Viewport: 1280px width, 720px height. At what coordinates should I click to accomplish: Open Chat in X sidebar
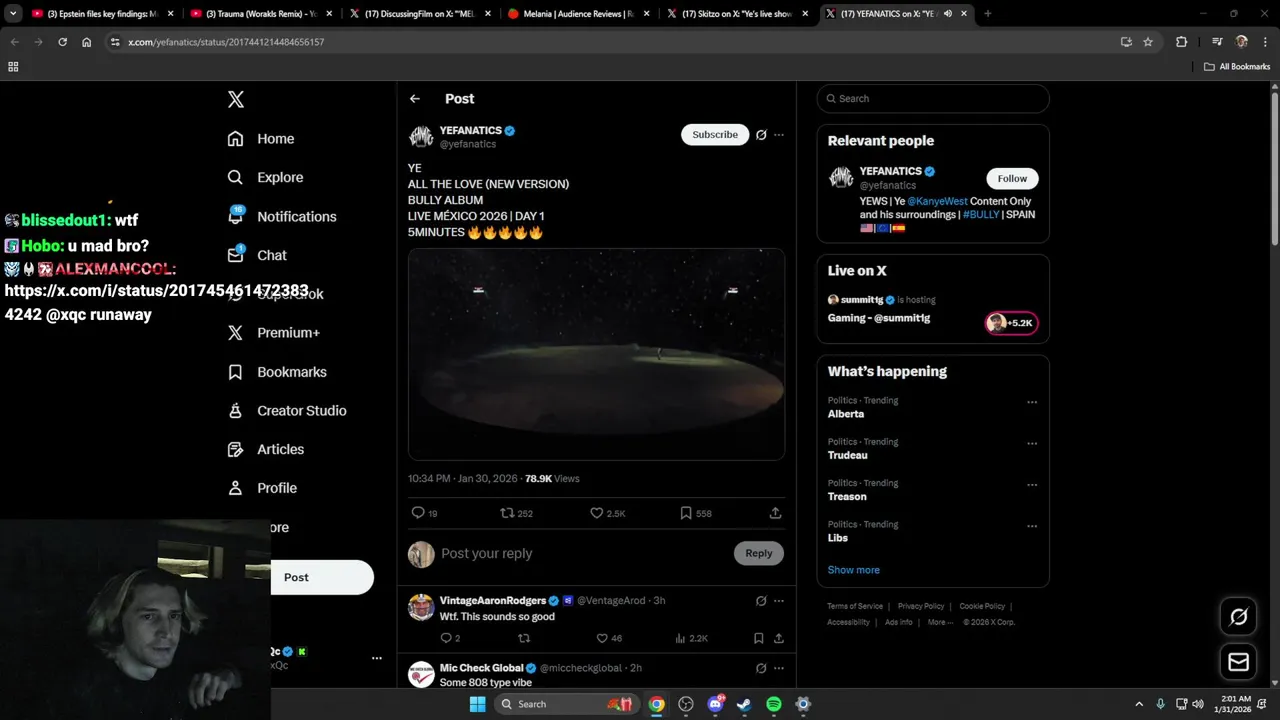(257, 255)
